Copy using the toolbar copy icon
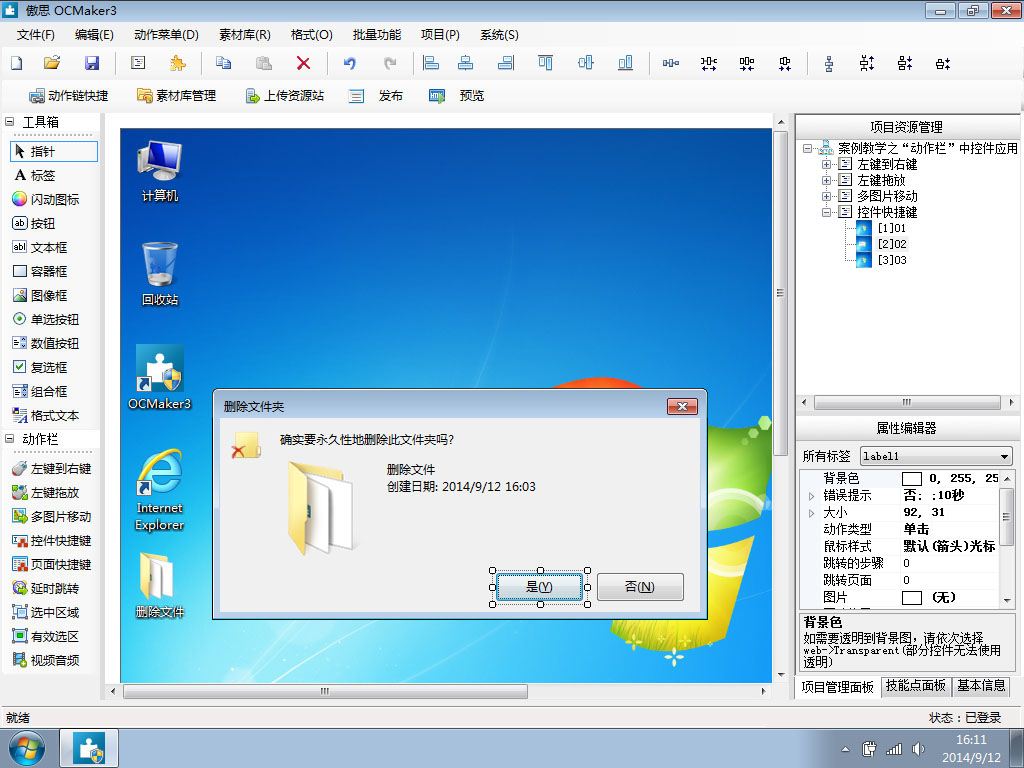The image size is (1024, 768). click(x=223, y=63)
